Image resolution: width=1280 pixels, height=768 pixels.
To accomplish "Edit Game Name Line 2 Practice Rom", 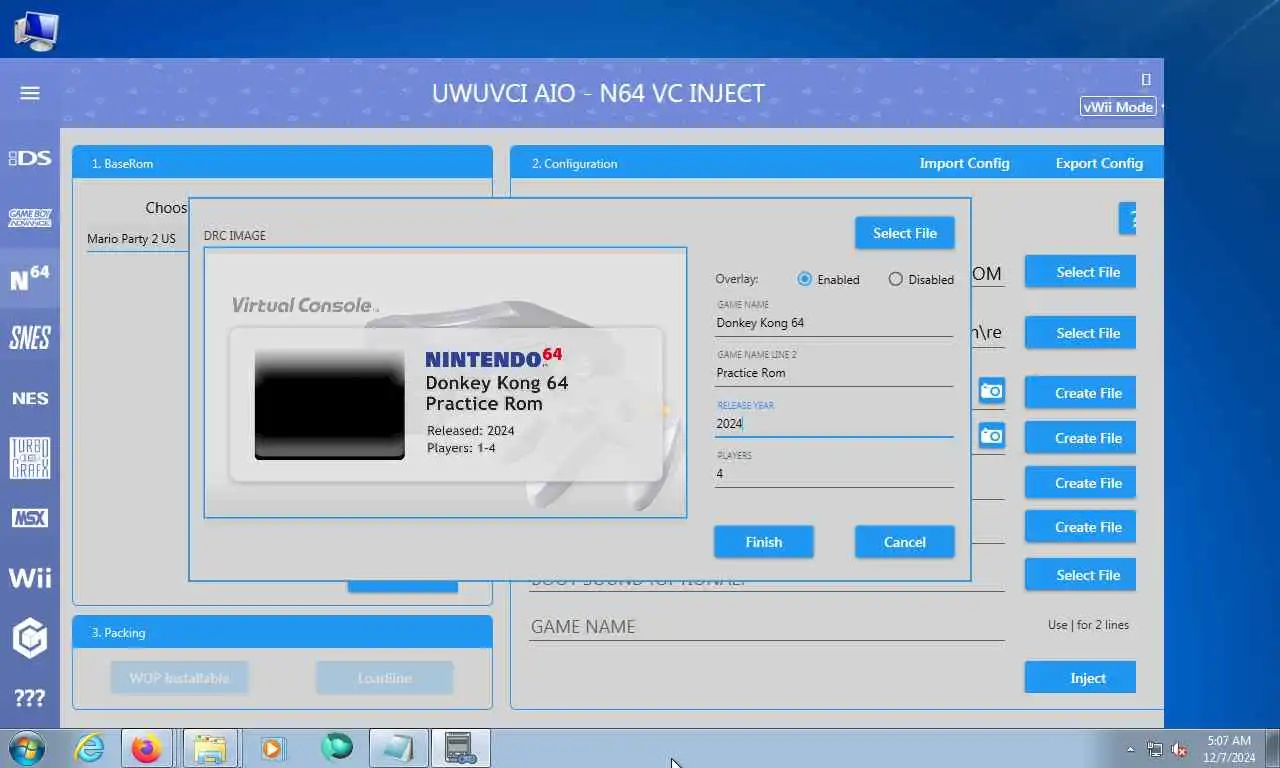I will point(834,373).
